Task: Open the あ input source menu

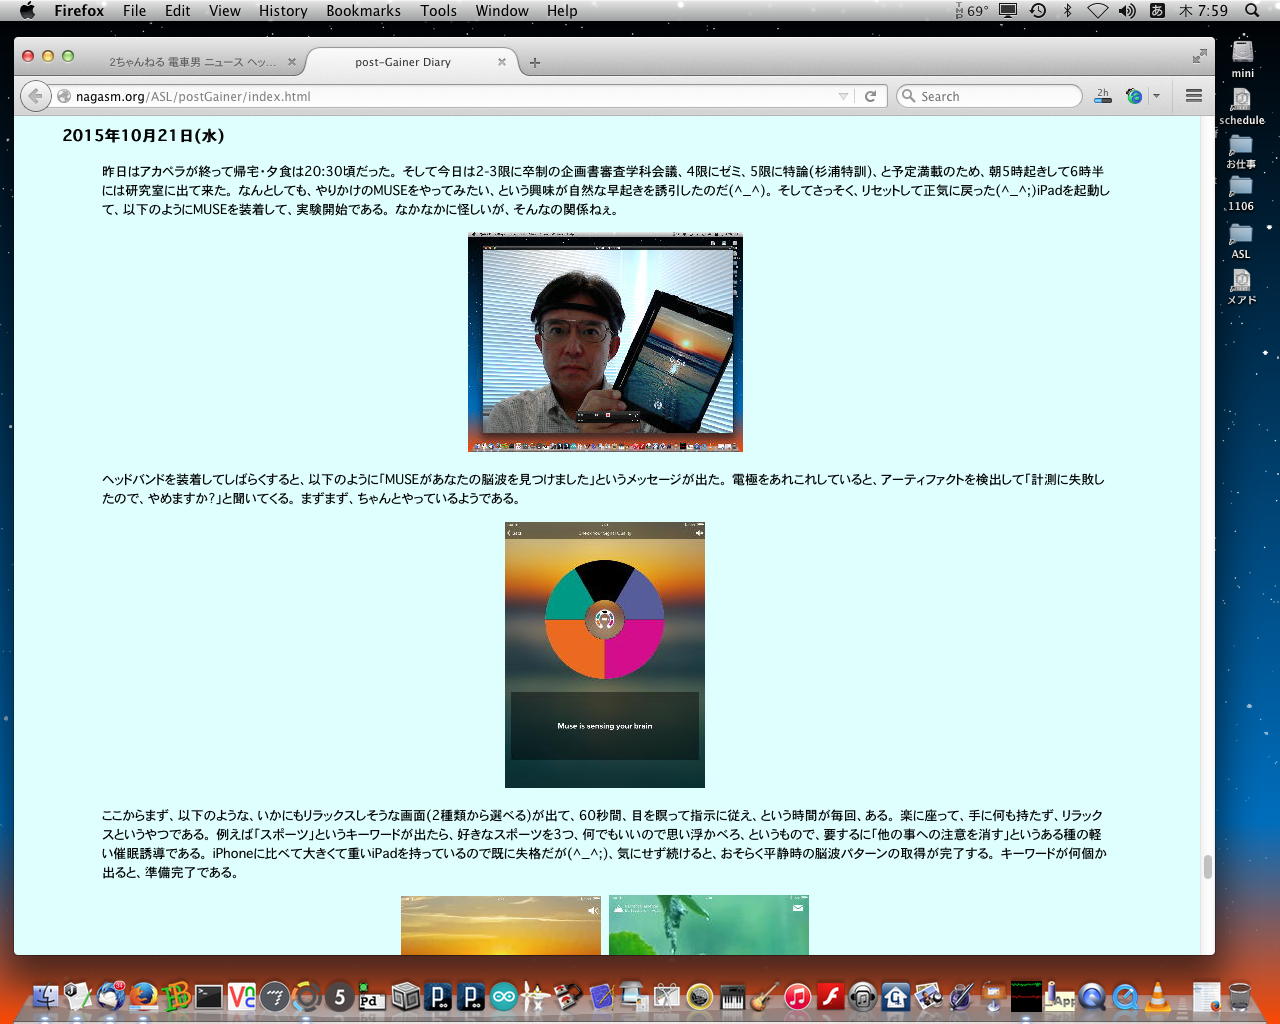Action: [x=1157, y=10]
